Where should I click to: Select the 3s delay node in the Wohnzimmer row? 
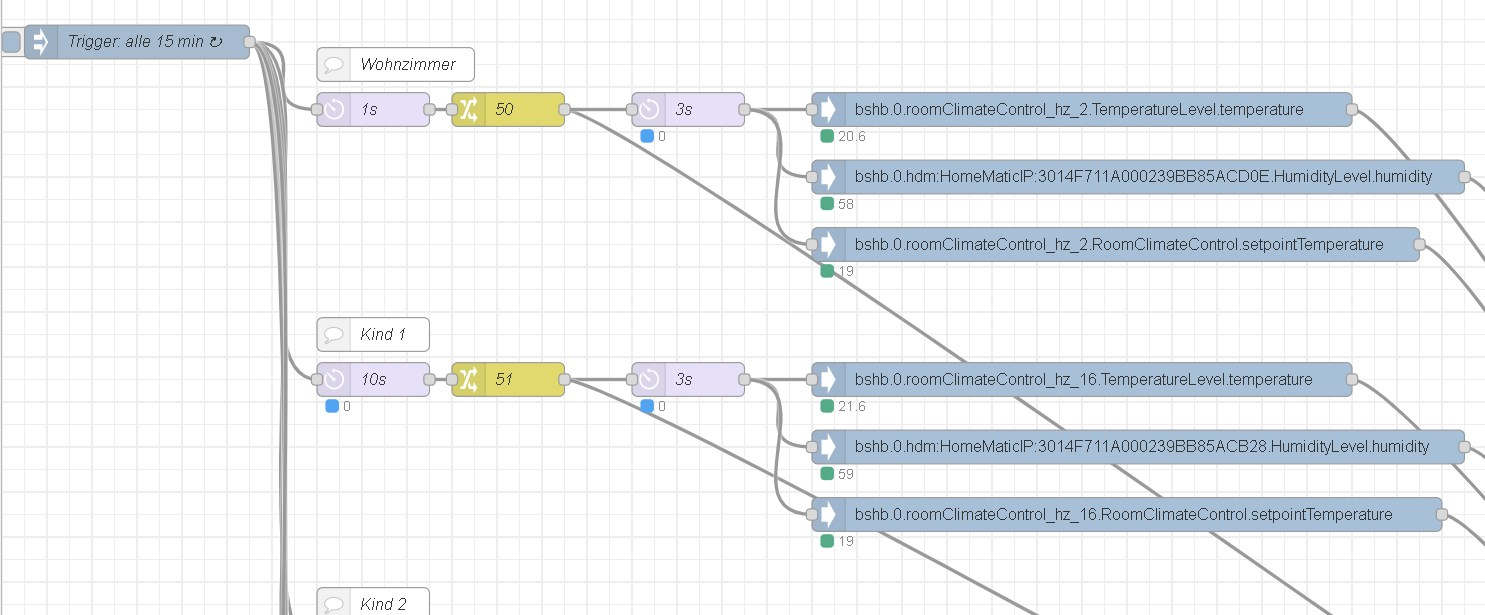(x=688, y=110)
